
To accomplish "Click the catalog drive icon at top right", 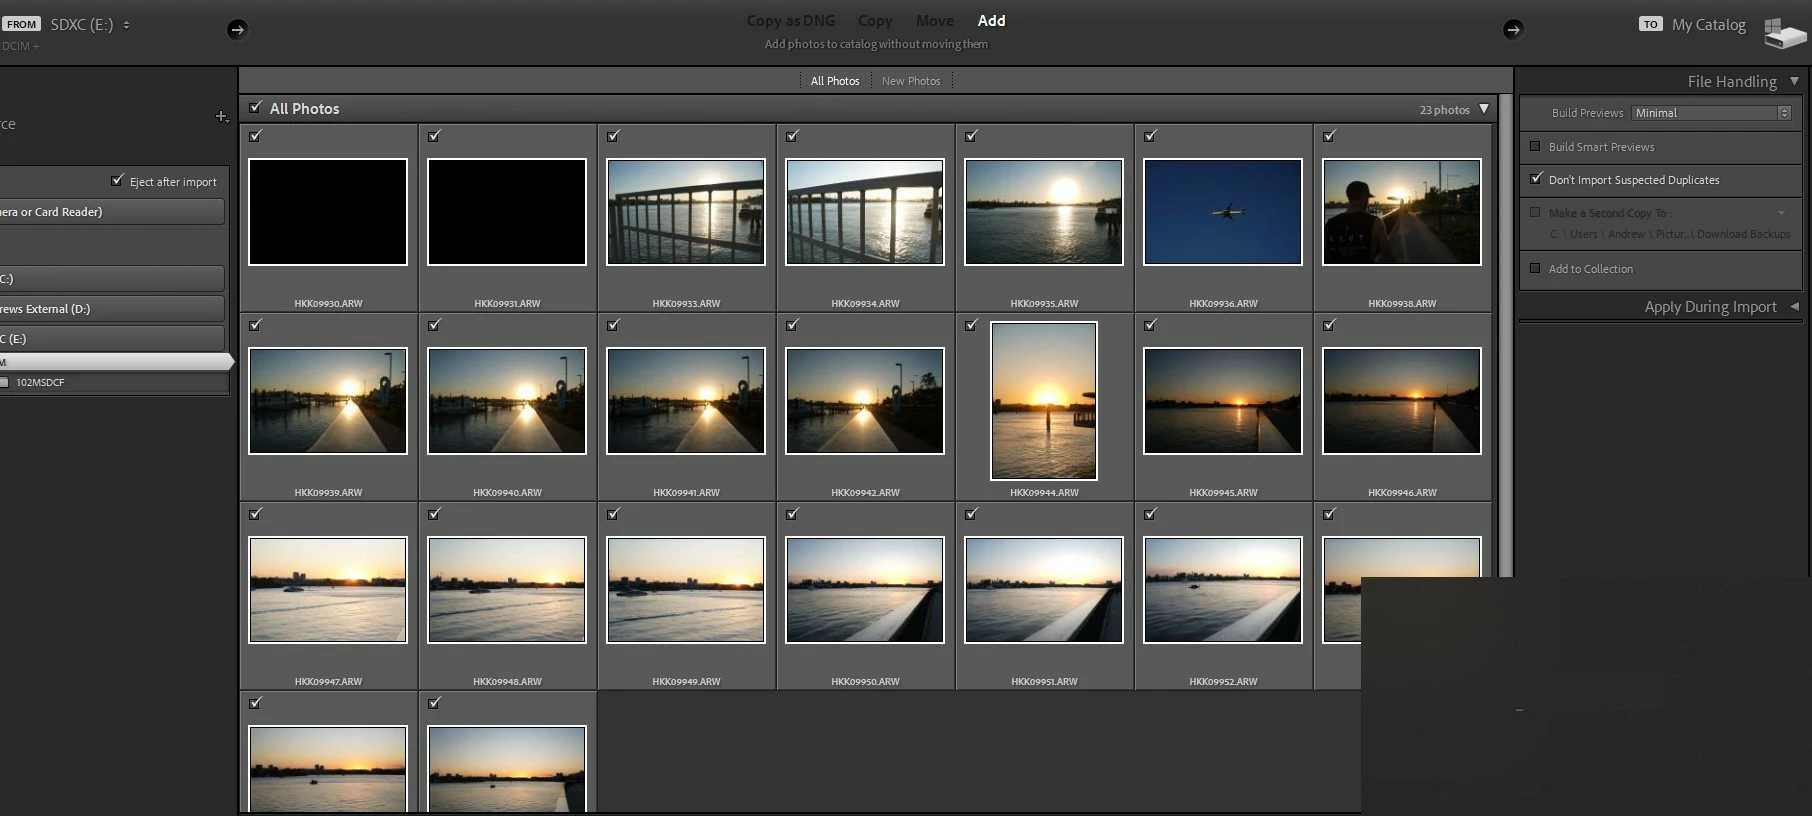I will click(x=1785, y=32).
